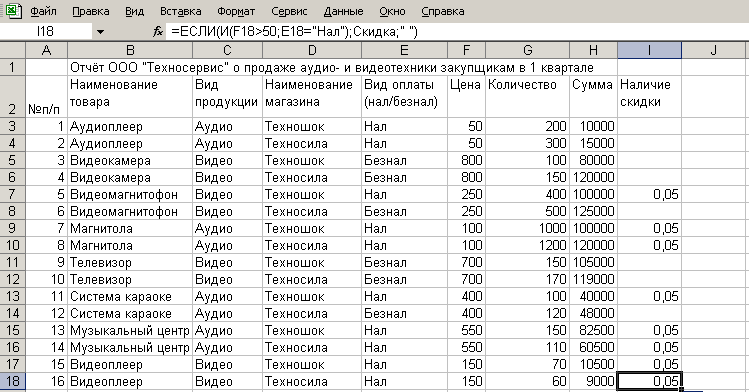This screenshot has height=392, width=749.
Task: Click Безнал cell in row 6
Action: point(404,178)
